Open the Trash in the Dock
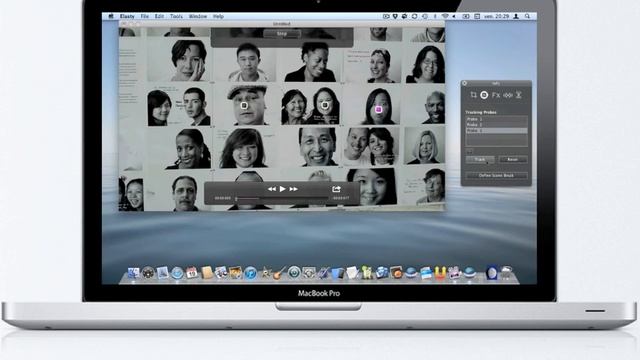This screenshot has width=640, height=360. (507, 272)
